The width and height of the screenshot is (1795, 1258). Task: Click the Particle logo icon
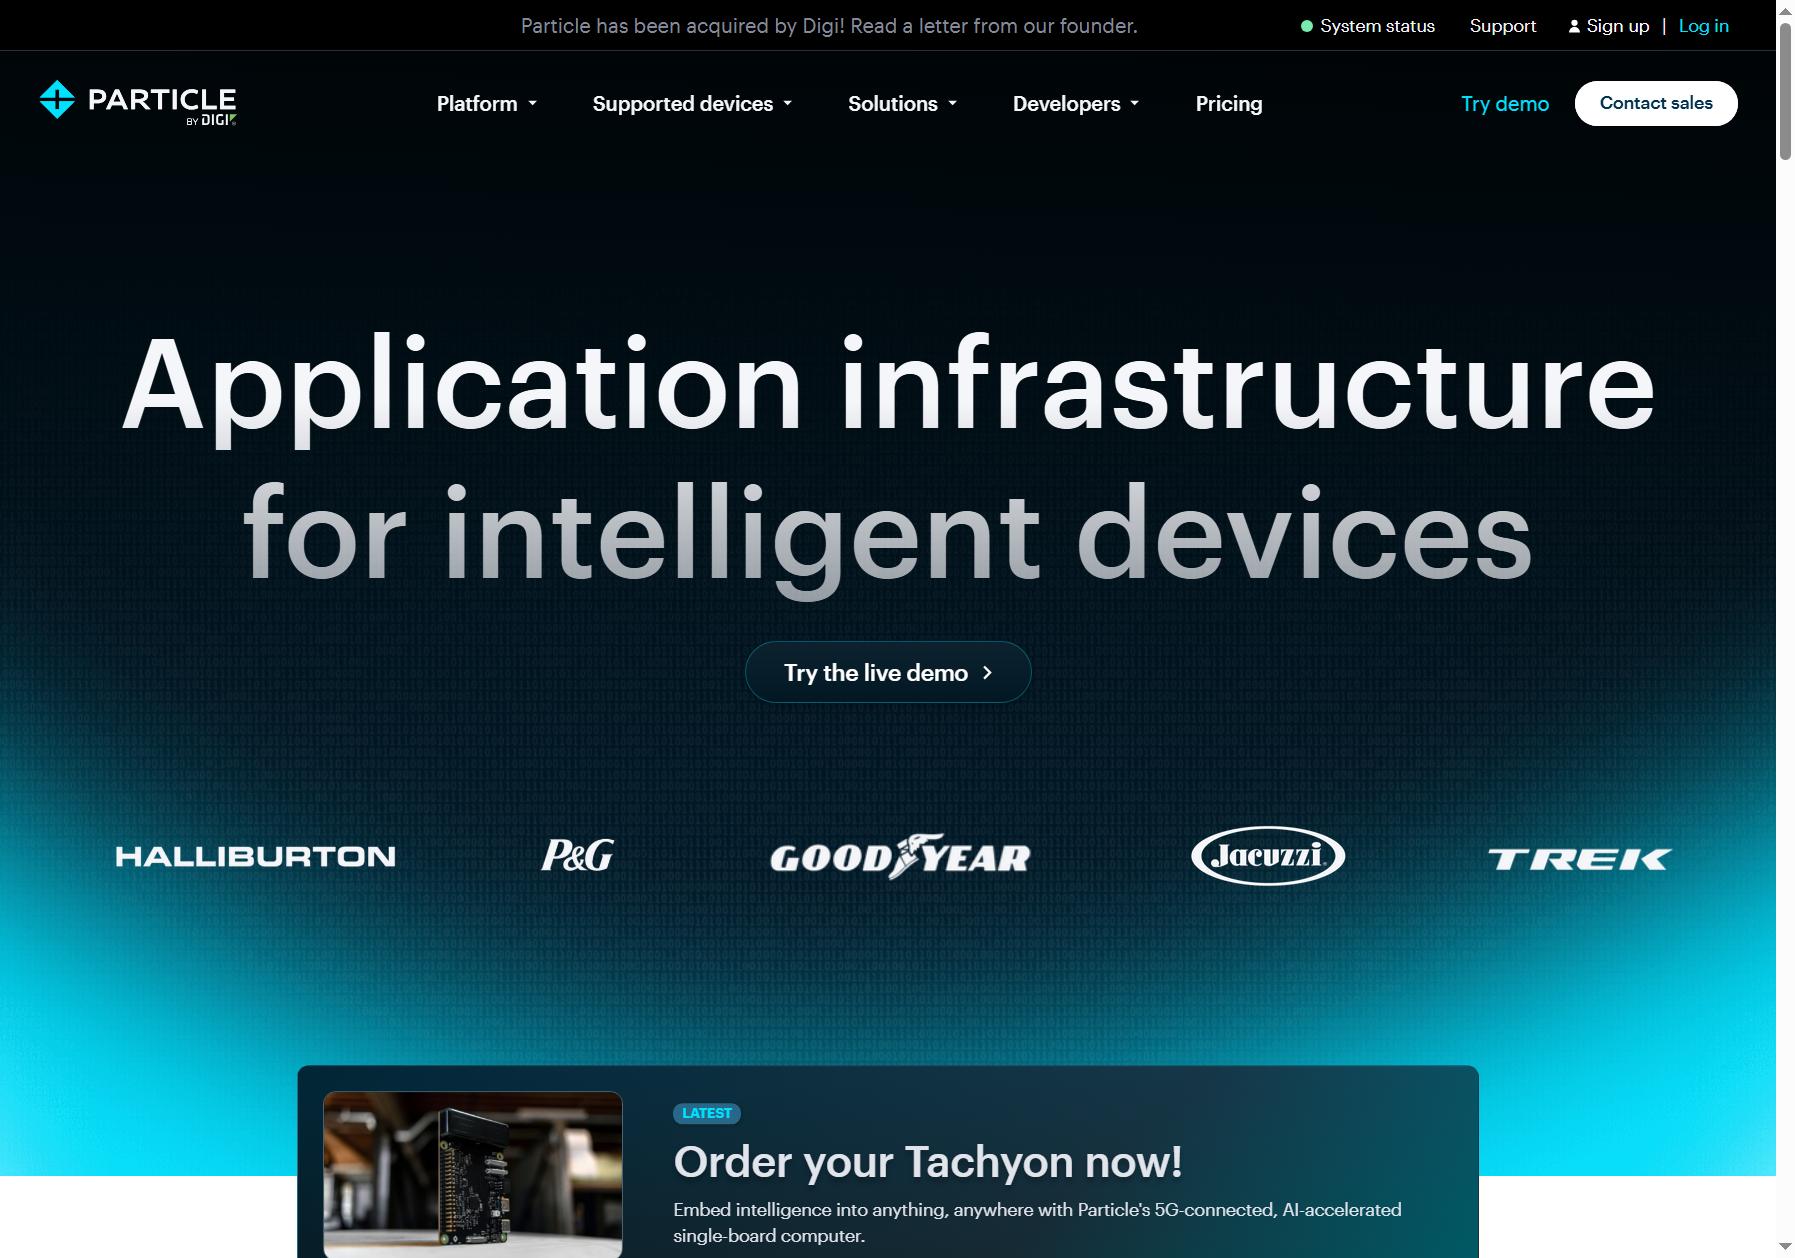click(x=57, y=99)
